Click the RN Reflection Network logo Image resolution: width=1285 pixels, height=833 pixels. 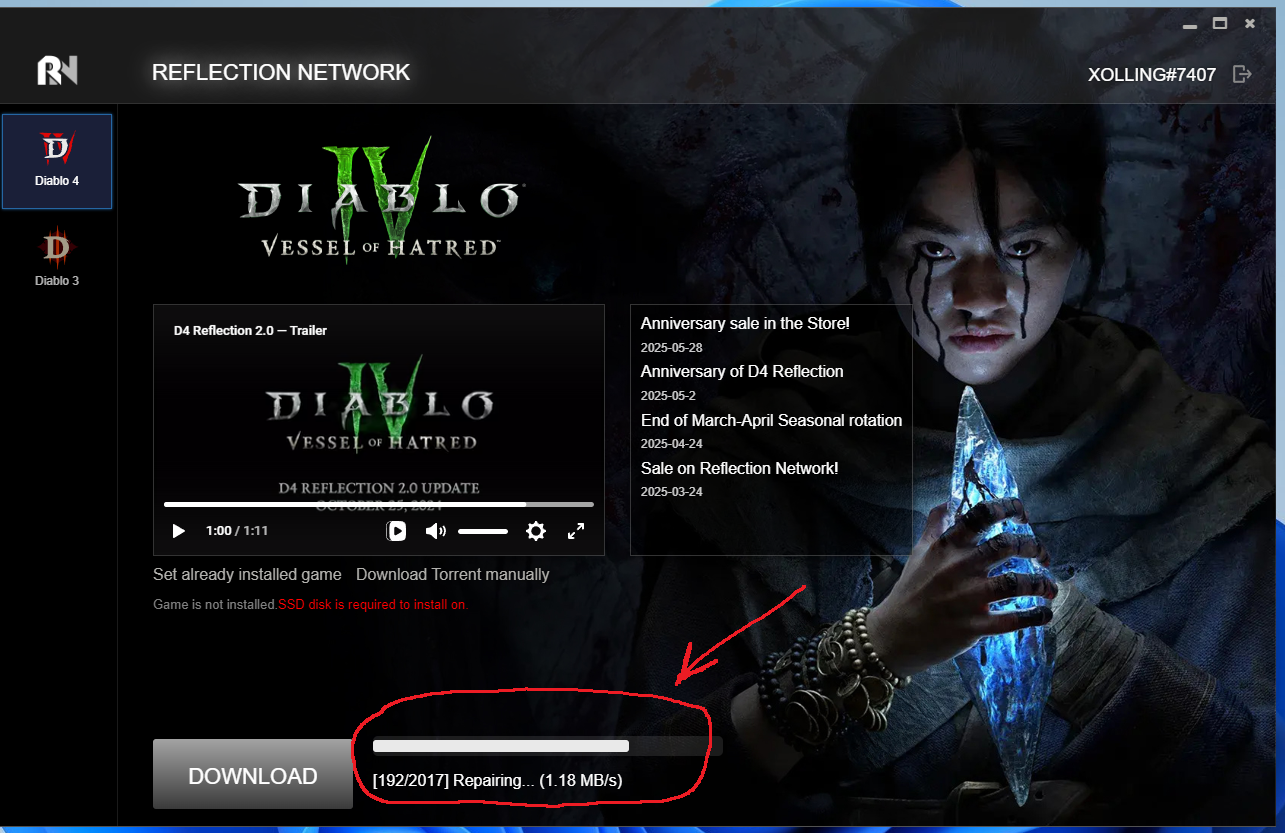[57, 70]
